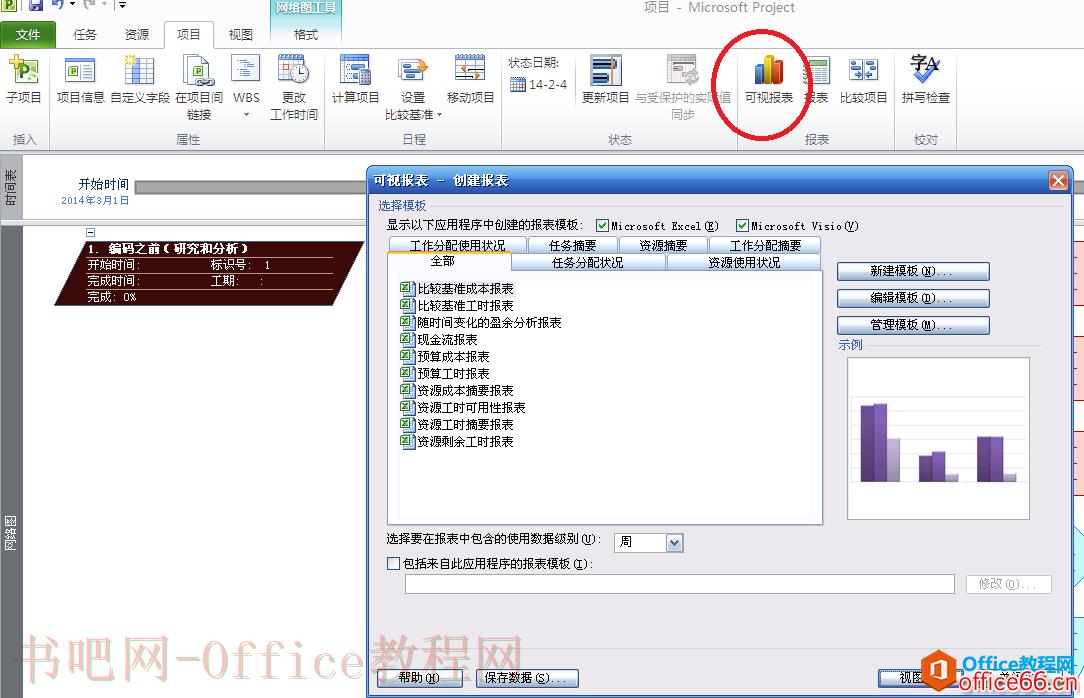Select 预算成本报表 template

(x=445, y=357)
